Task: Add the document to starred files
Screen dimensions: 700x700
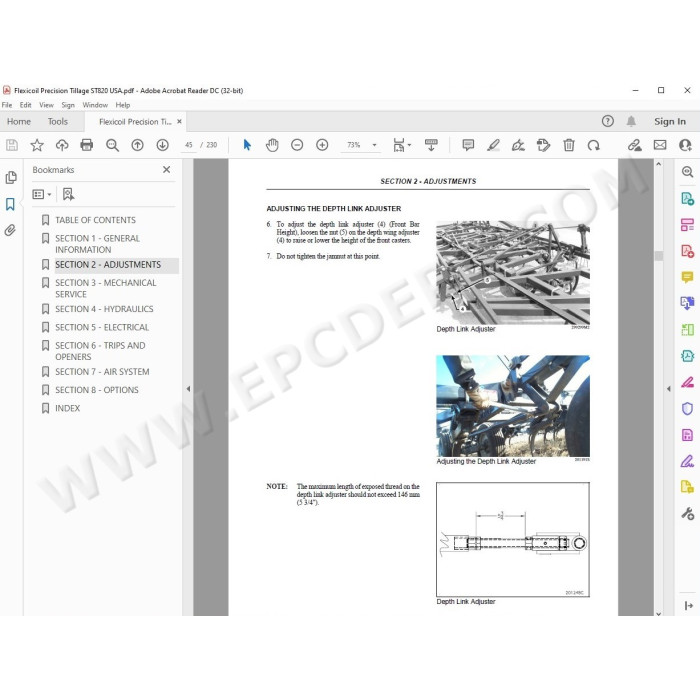Action: coord(37,145)
